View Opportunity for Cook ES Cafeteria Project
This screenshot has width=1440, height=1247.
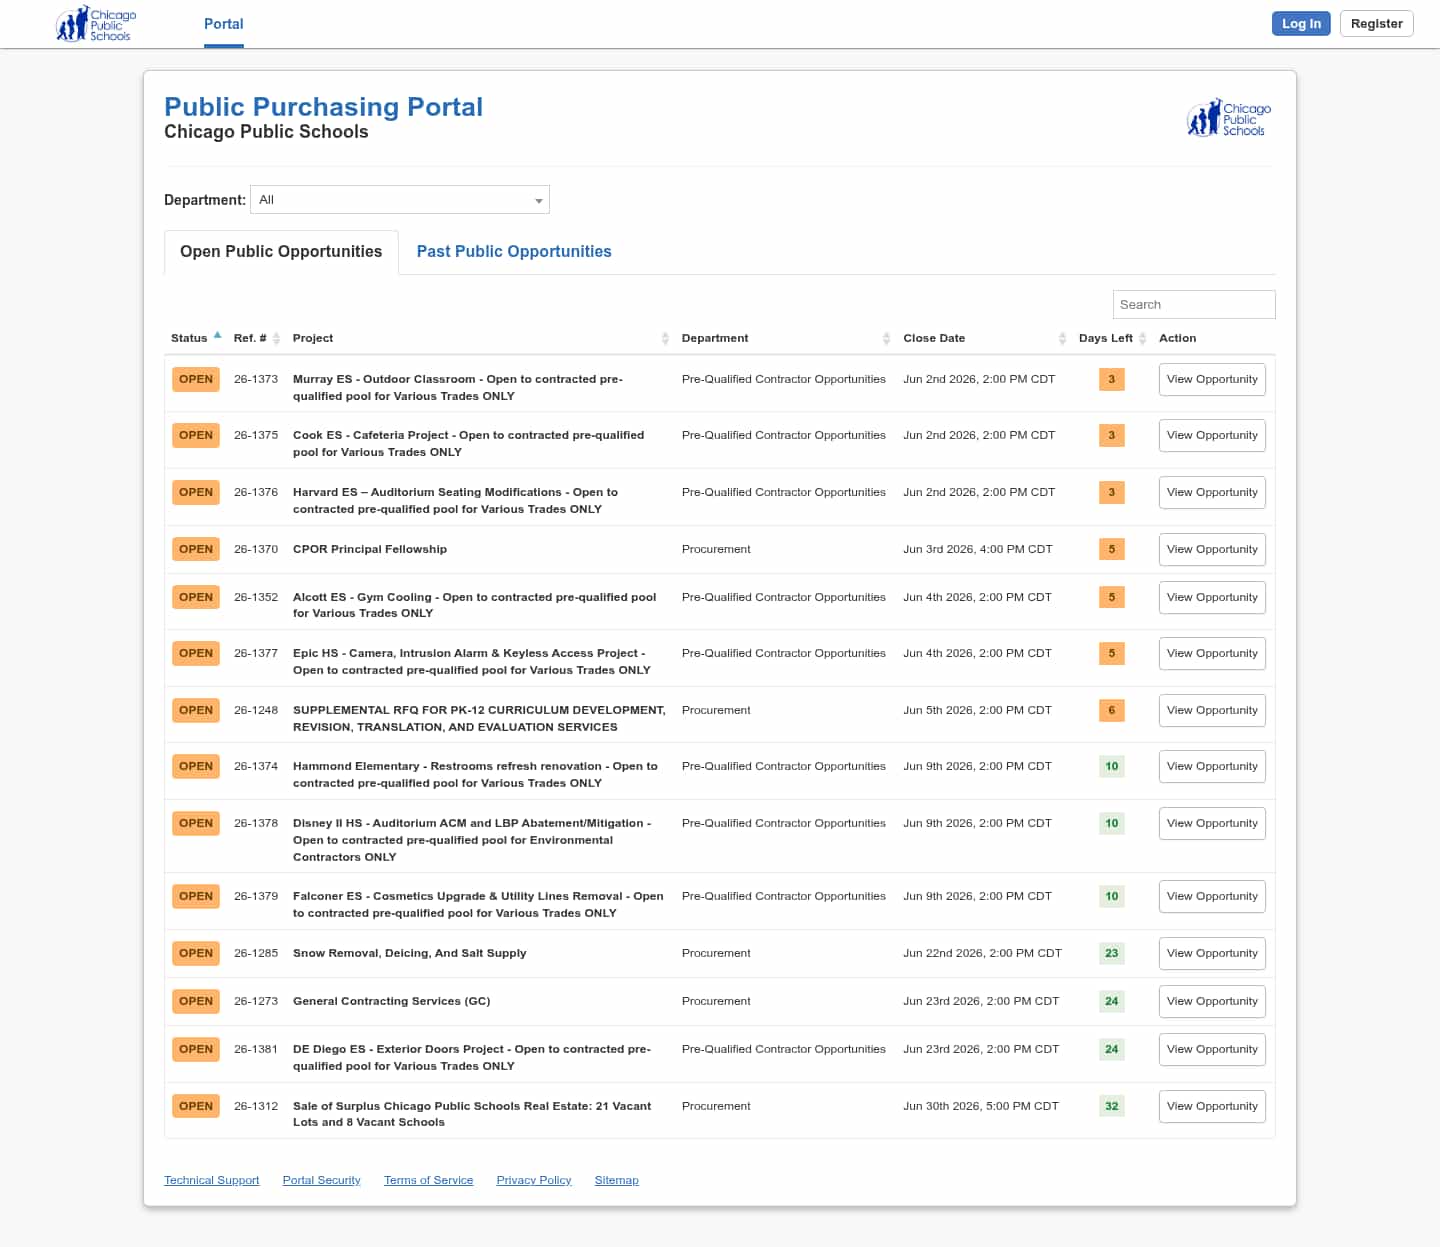point(1212,436)
